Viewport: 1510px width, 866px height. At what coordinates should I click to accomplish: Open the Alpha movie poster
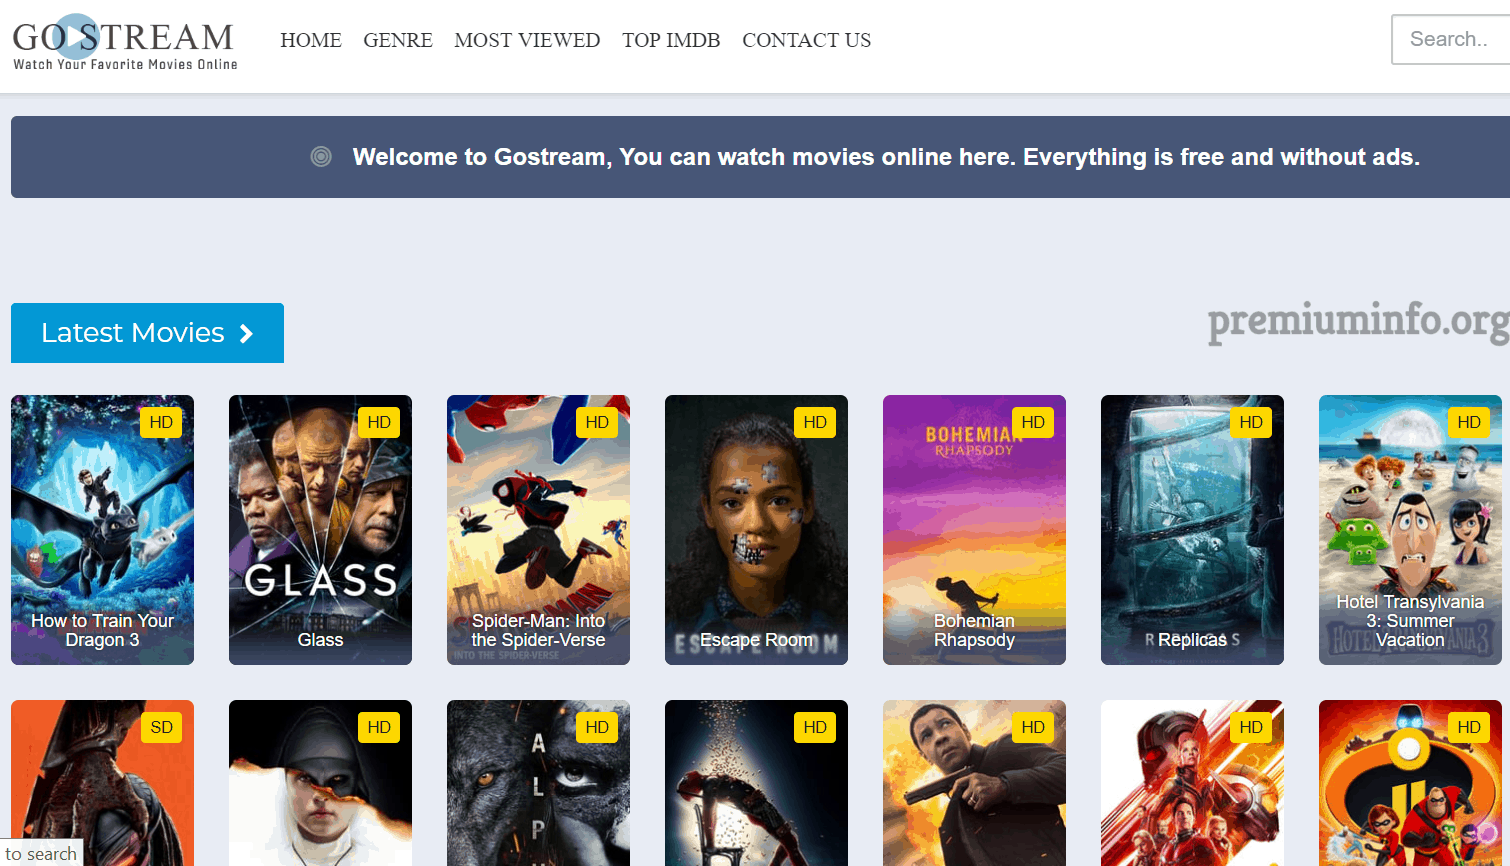[x=538, y=783]
